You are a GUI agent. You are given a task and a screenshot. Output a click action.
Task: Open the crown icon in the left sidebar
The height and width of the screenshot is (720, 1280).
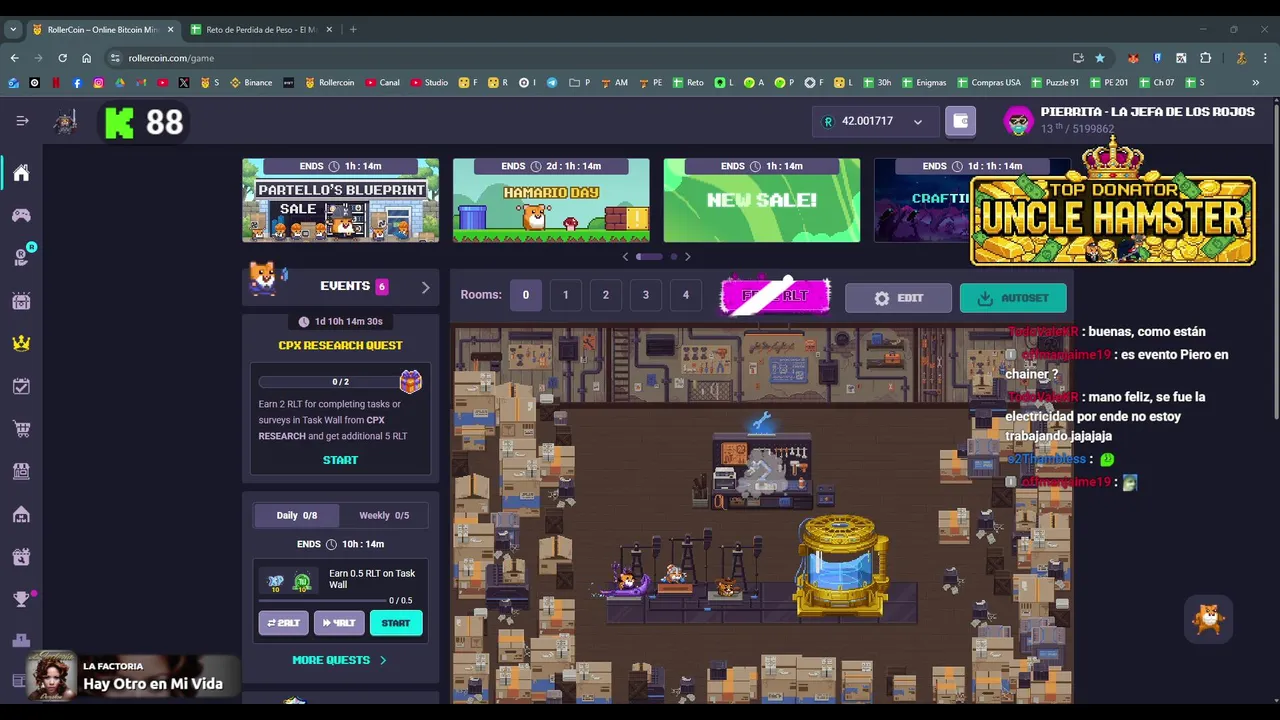(x=21, y=343)
